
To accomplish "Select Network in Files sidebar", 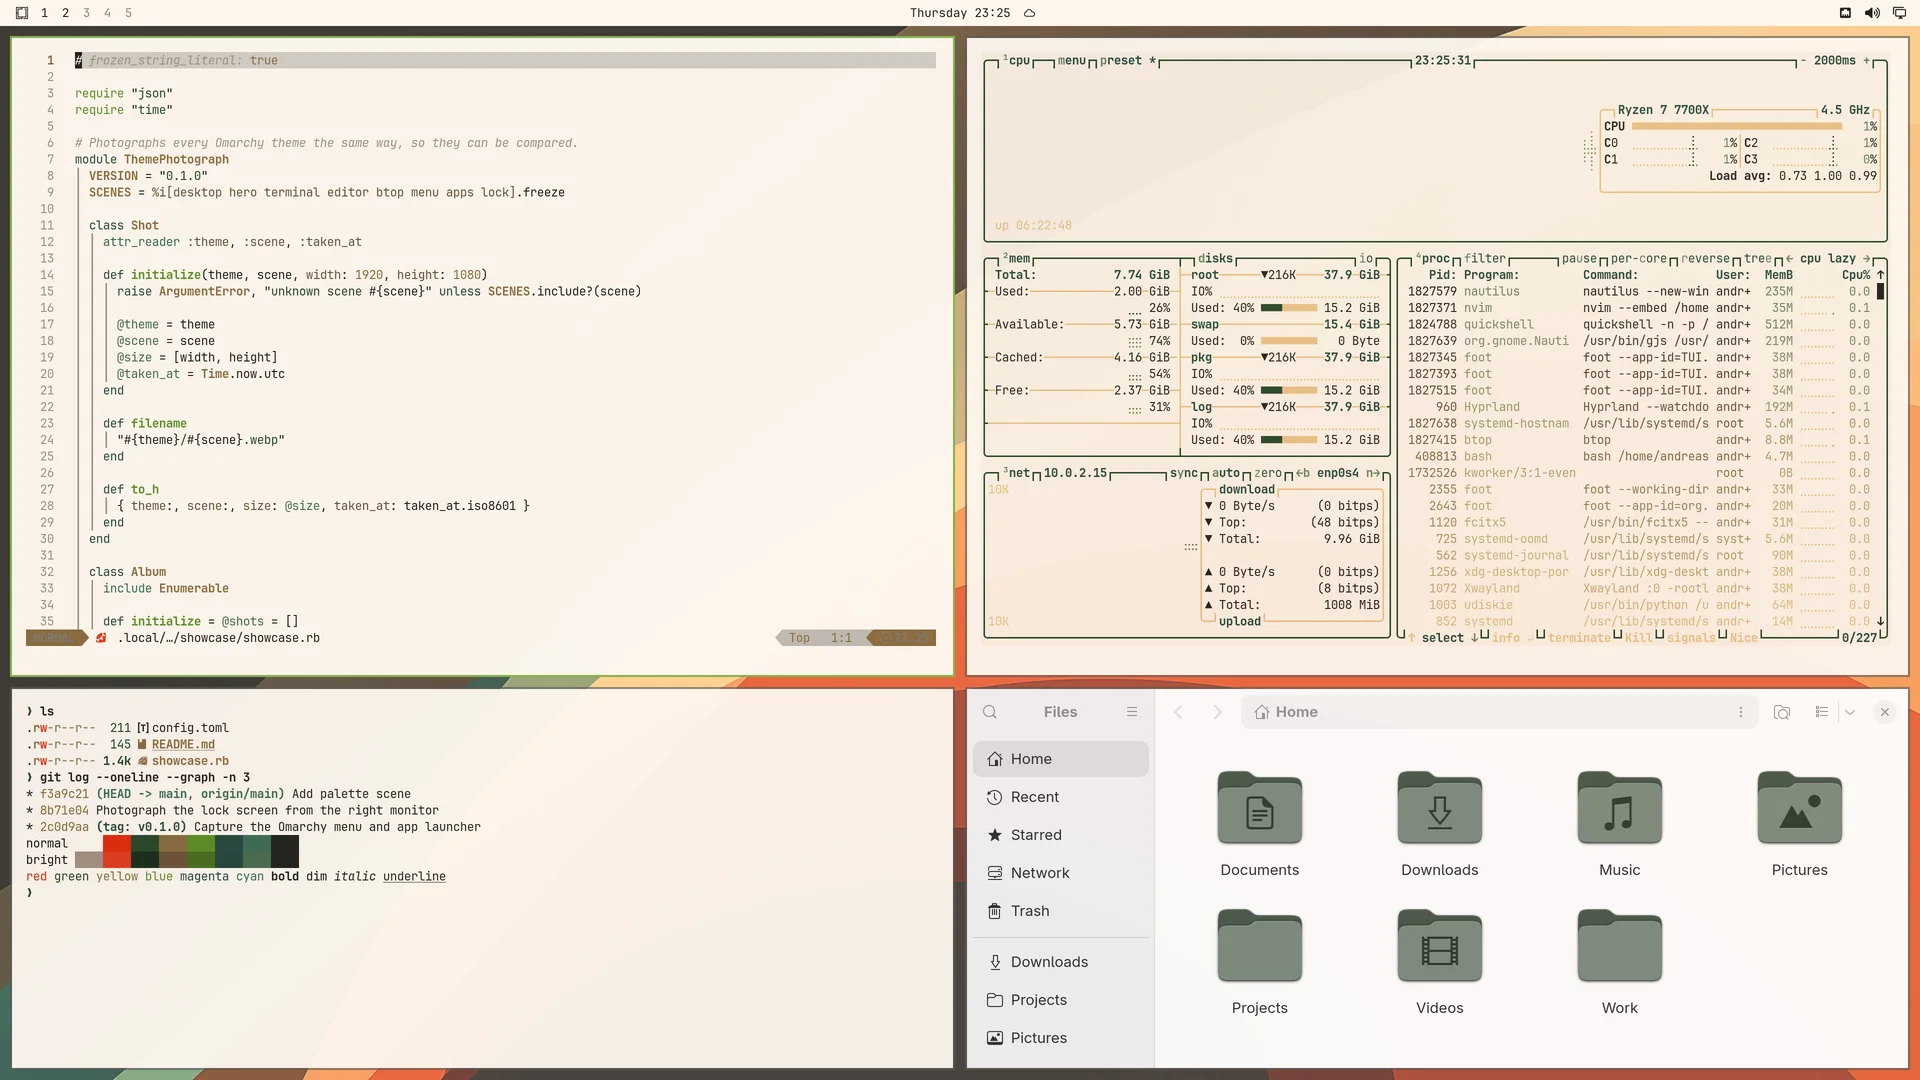I will pyautogui.click(x=1061, y=873).
